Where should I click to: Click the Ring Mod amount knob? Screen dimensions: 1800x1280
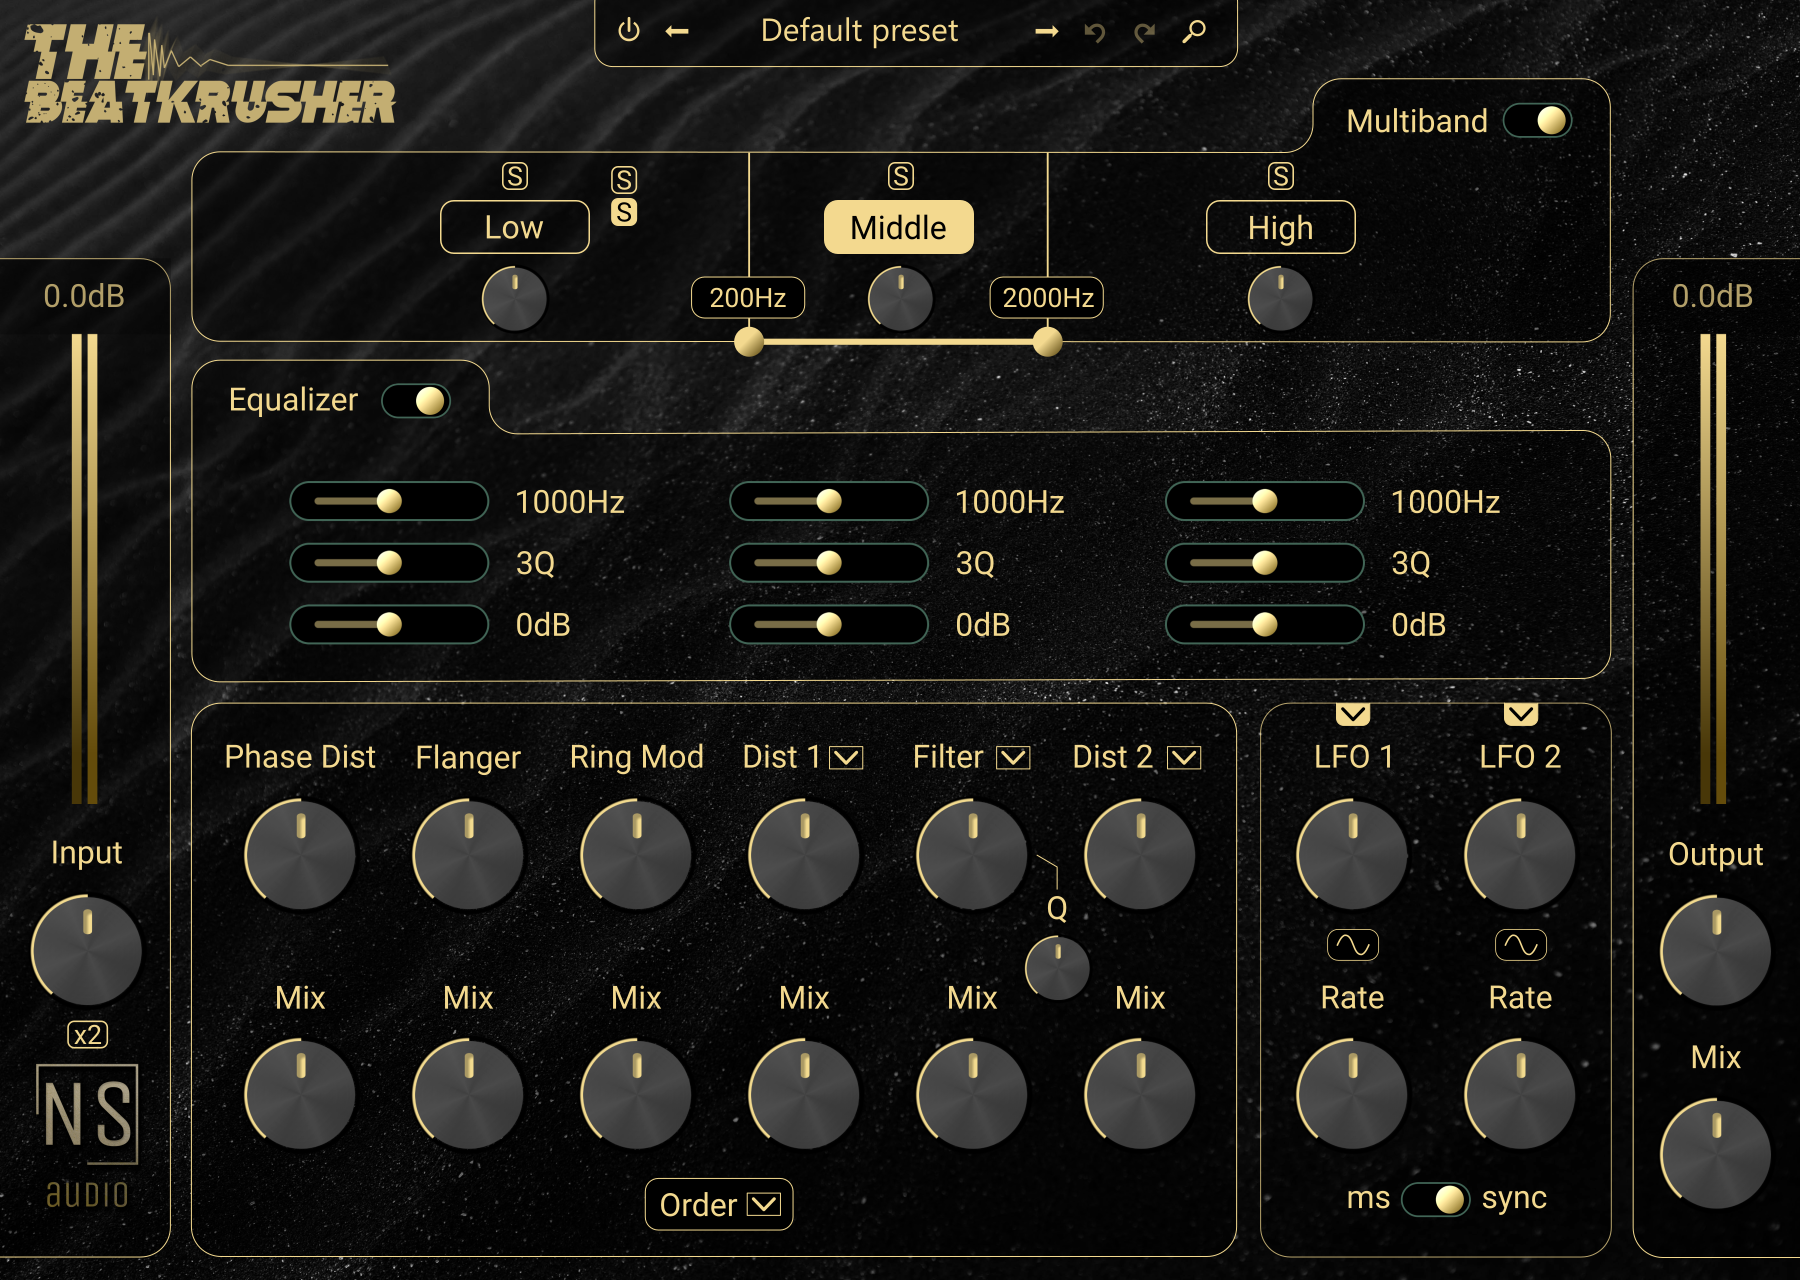[x=637, y=855]
